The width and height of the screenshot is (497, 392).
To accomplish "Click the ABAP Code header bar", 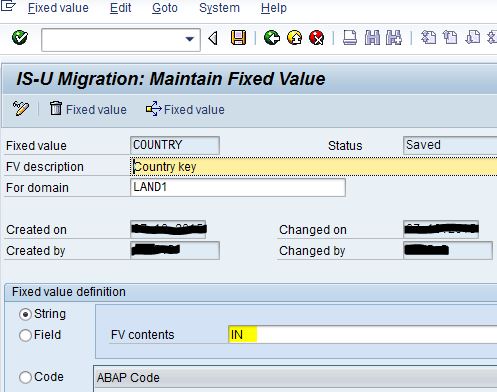I will coord(295,378).
